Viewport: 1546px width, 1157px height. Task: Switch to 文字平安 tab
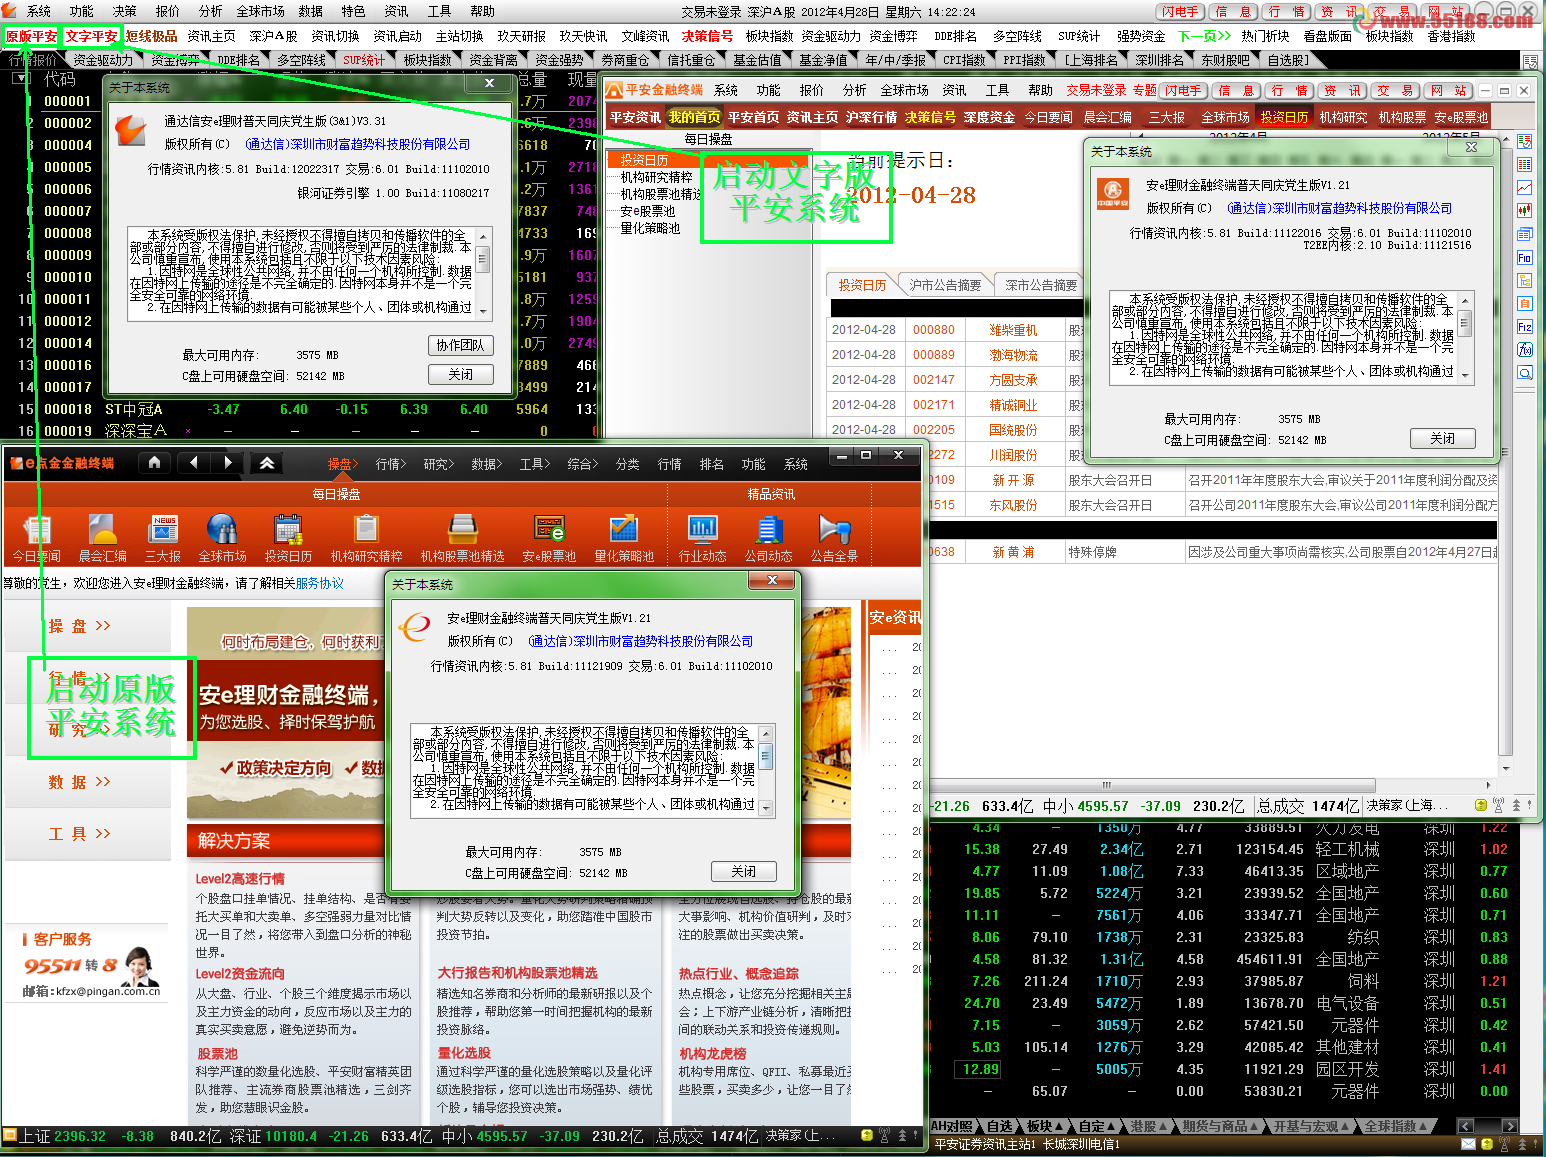click(x=91, y=36)
